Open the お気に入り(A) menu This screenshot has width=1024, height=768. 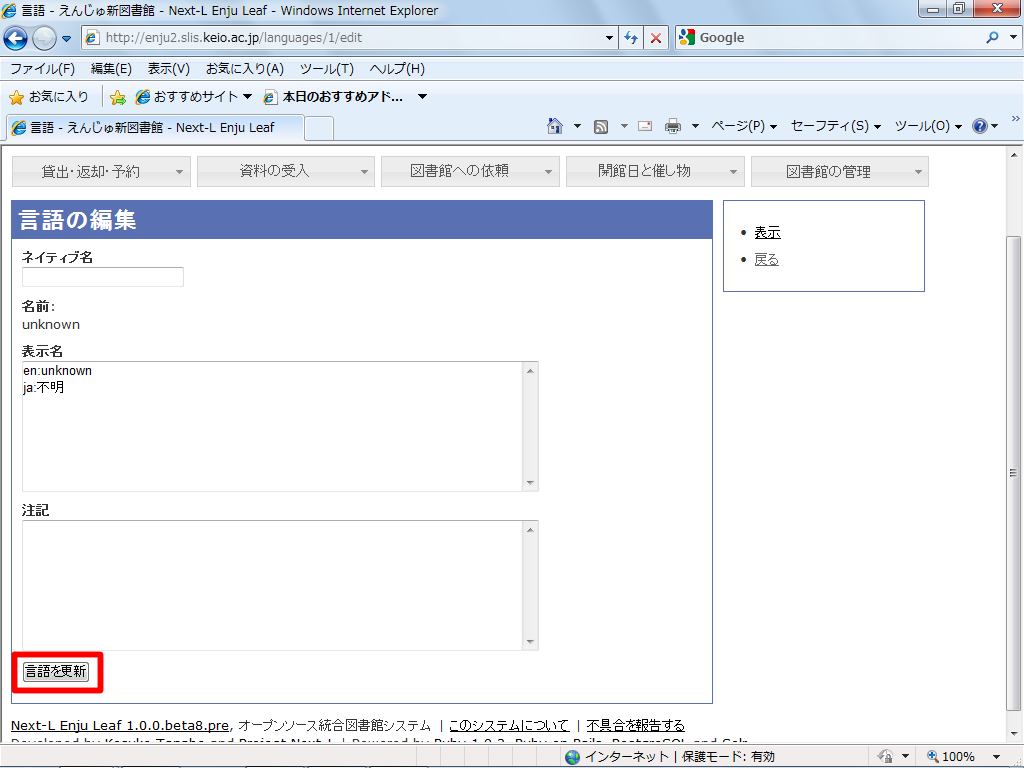coord(245,69)
